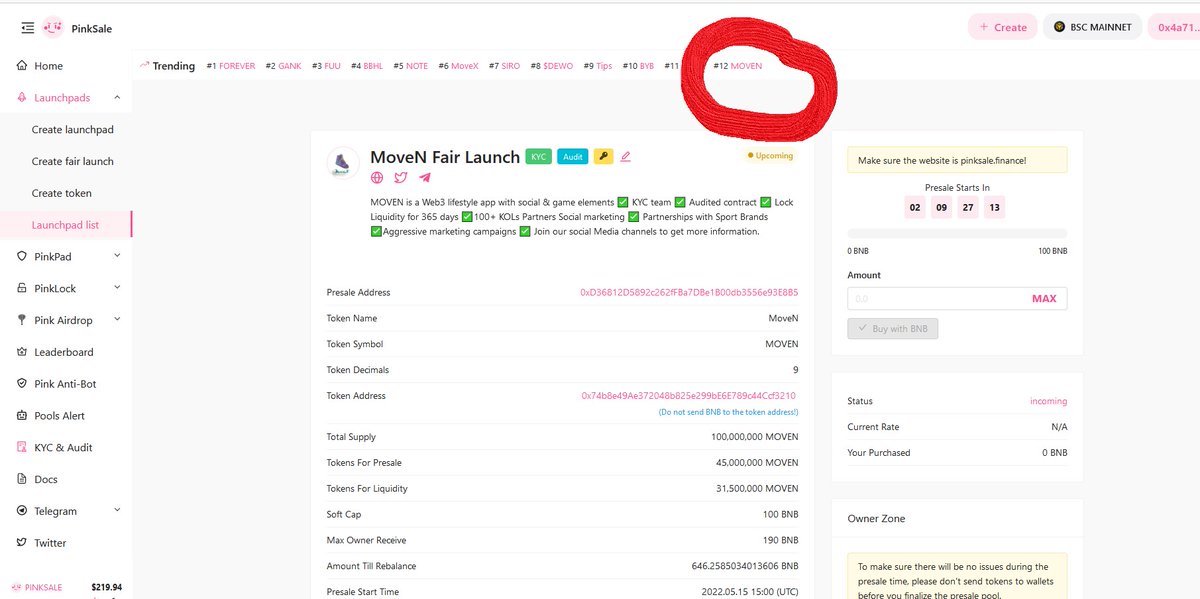Open the Launchpad list menu item
Image resolution: width=1200 pixels, height=599 pixels.
tap(65, 225)
